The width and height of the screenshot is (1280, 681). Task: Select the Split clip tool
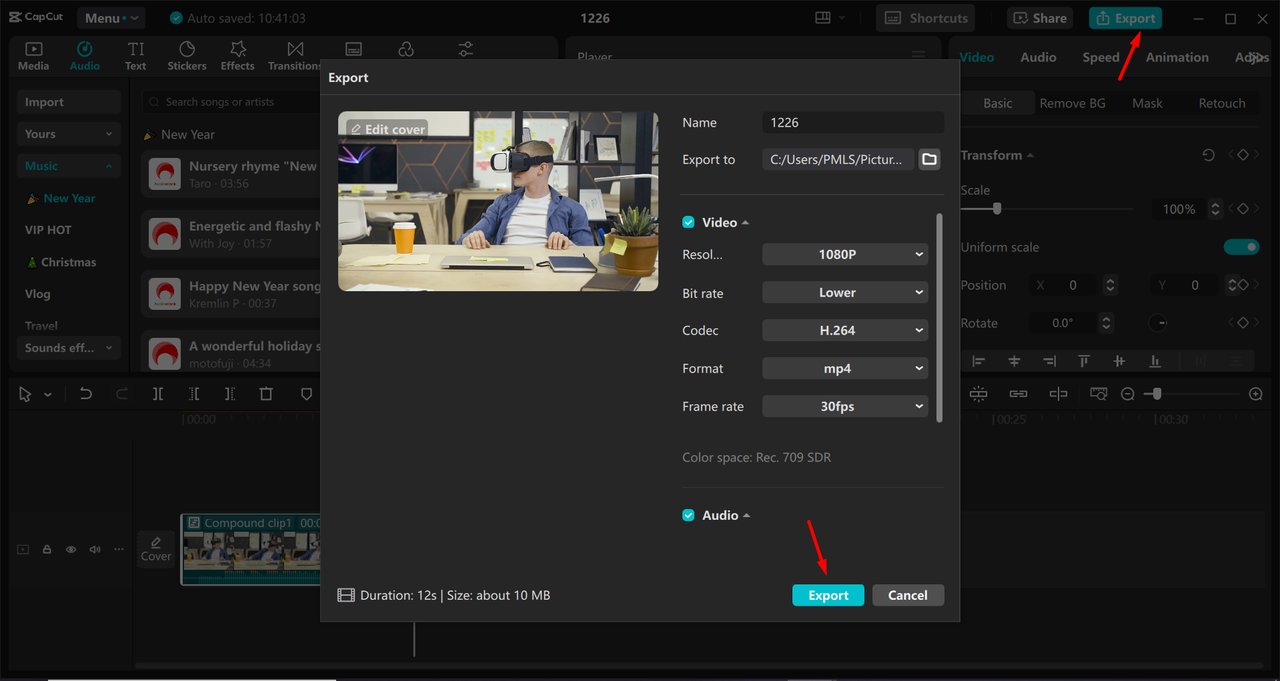(157, 393)
